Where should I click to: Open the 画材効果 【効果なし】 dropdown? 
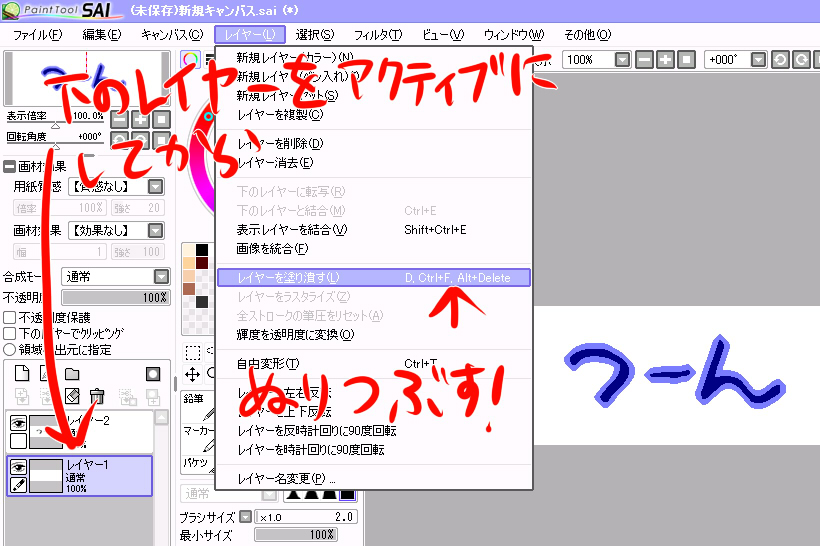click(155, 231)
